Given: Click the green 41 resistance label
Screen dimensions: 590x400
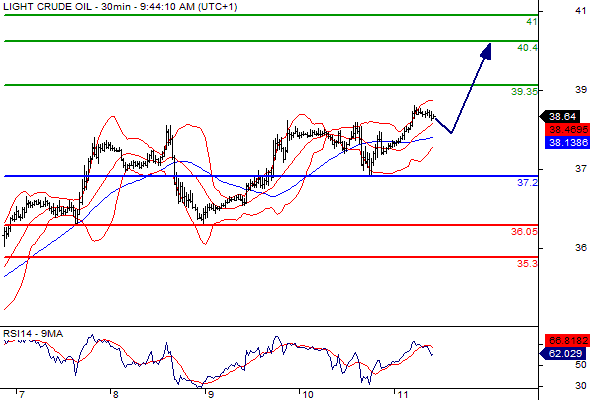Looking at the screenshot, I should pos(532,22).
